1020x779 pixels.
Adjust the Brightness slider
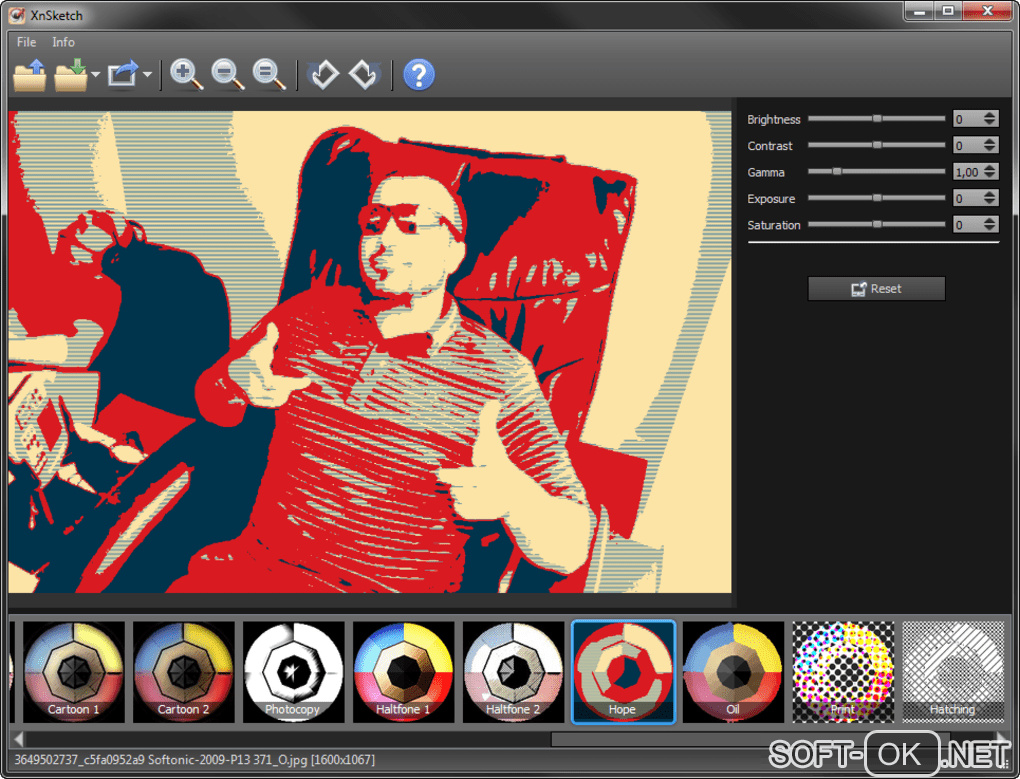(876, 118)
